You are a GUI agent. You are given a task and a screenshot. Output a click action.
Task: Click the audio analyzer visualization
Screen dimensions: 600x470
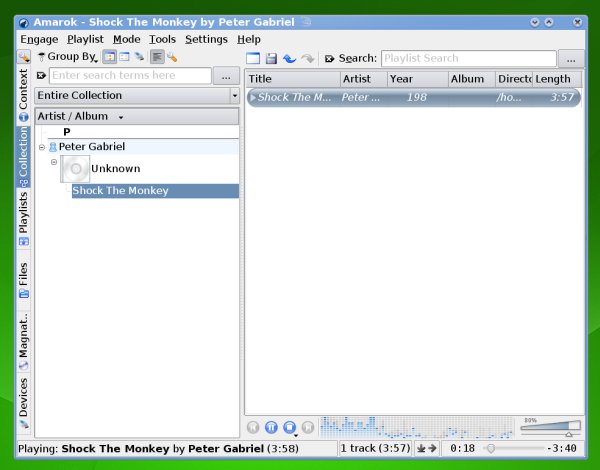[x=416, y=427]
